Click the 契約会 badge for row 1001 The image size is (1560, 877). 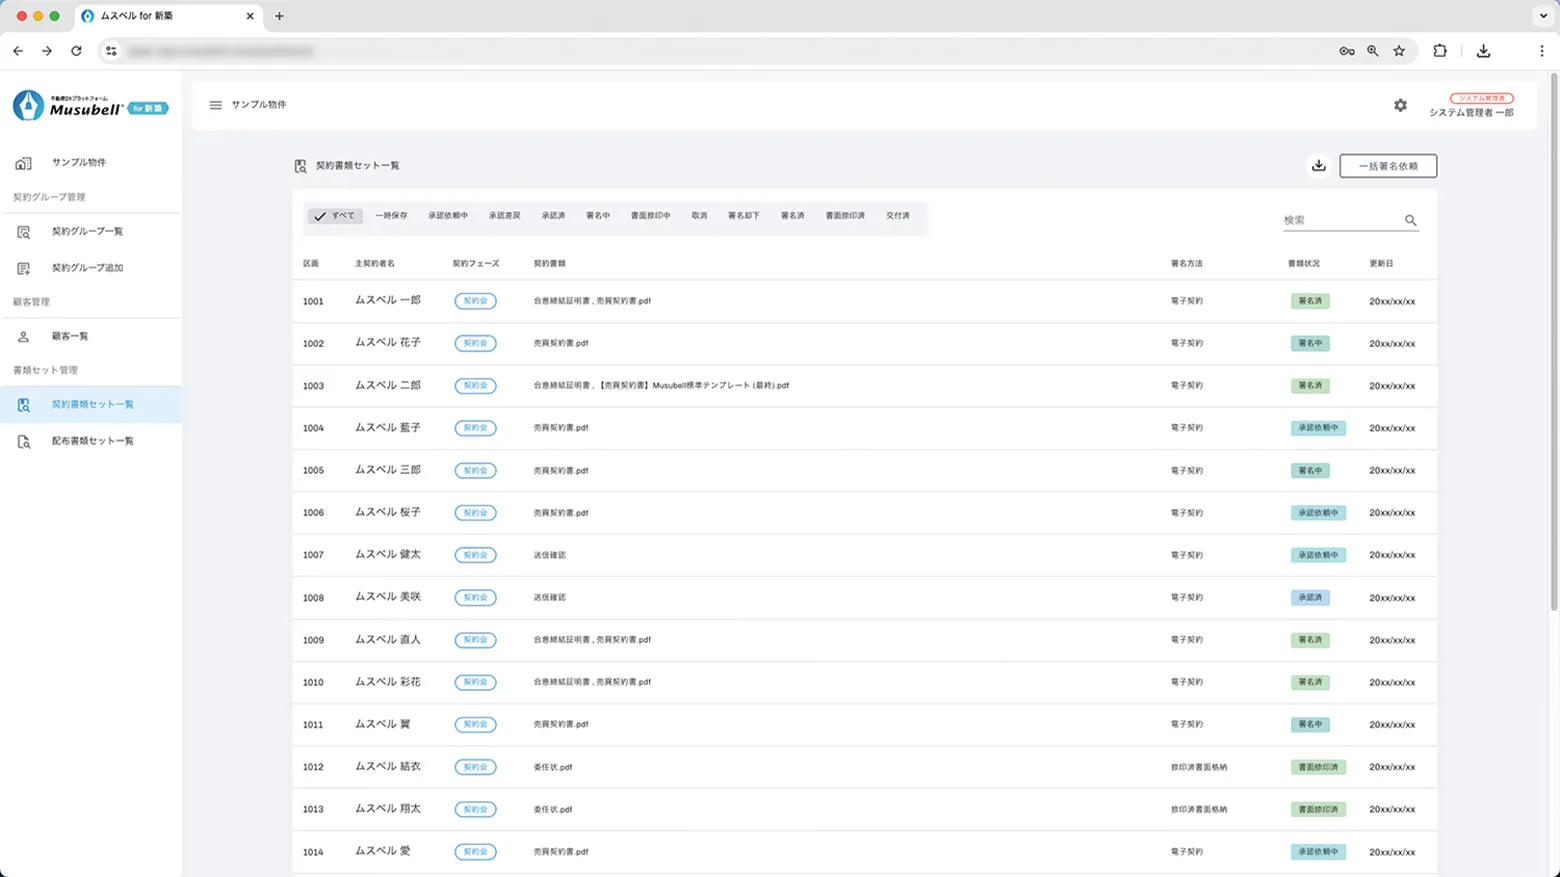click(x=475, y=301)
